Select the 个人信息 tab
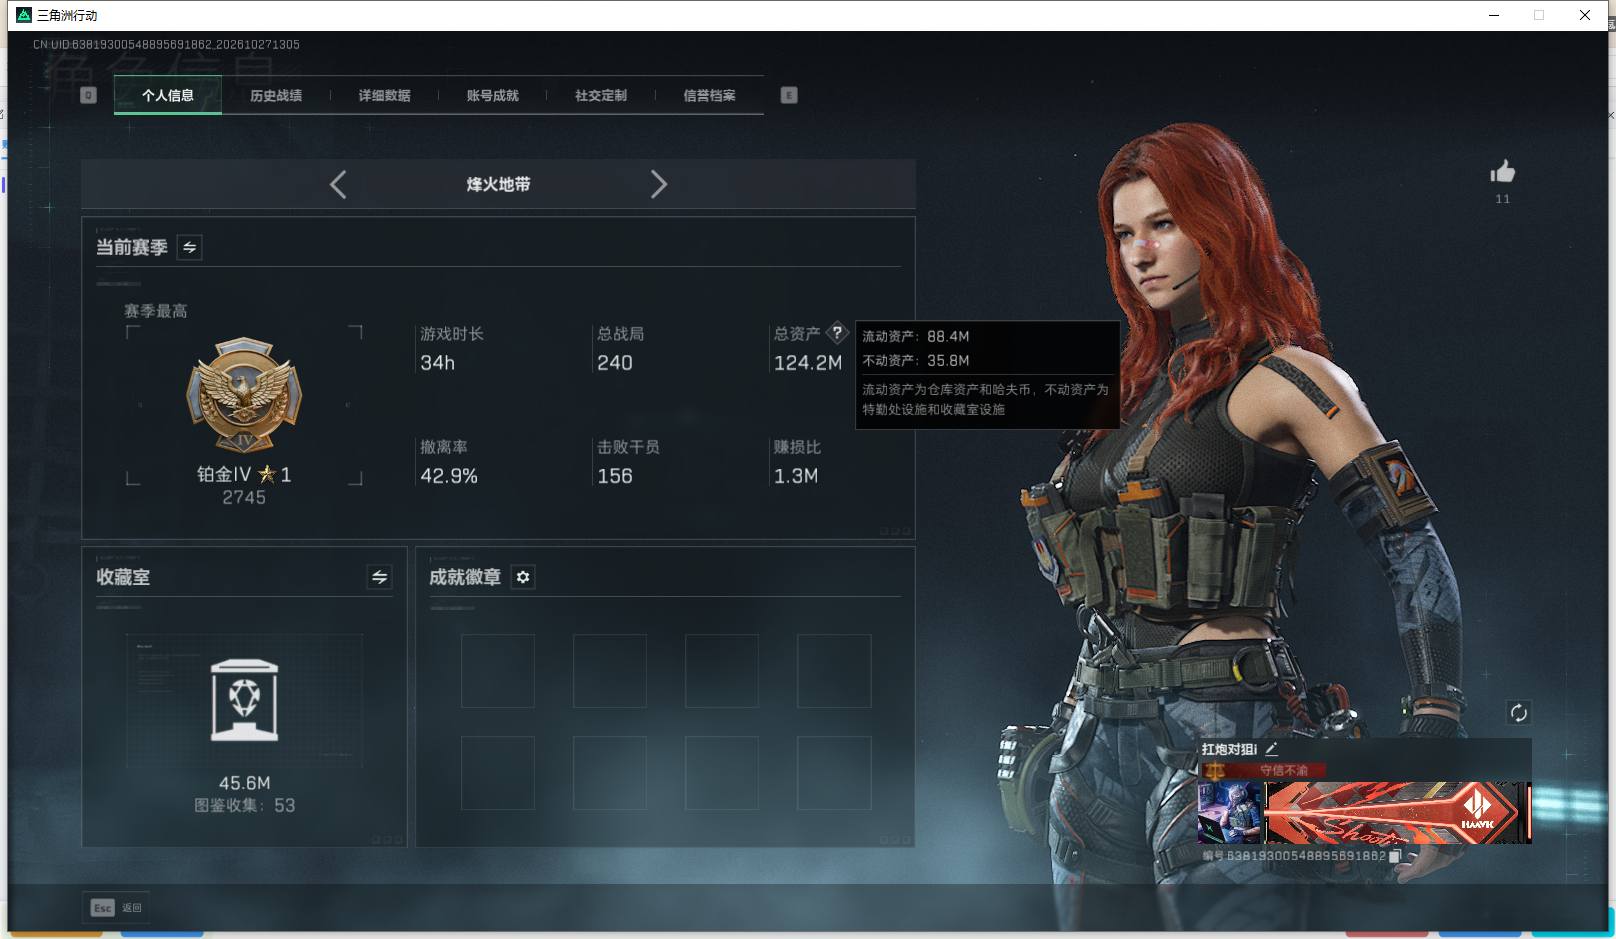Image resolution: width=1616 pixels, height=939 pixels. tap(168, 96)
